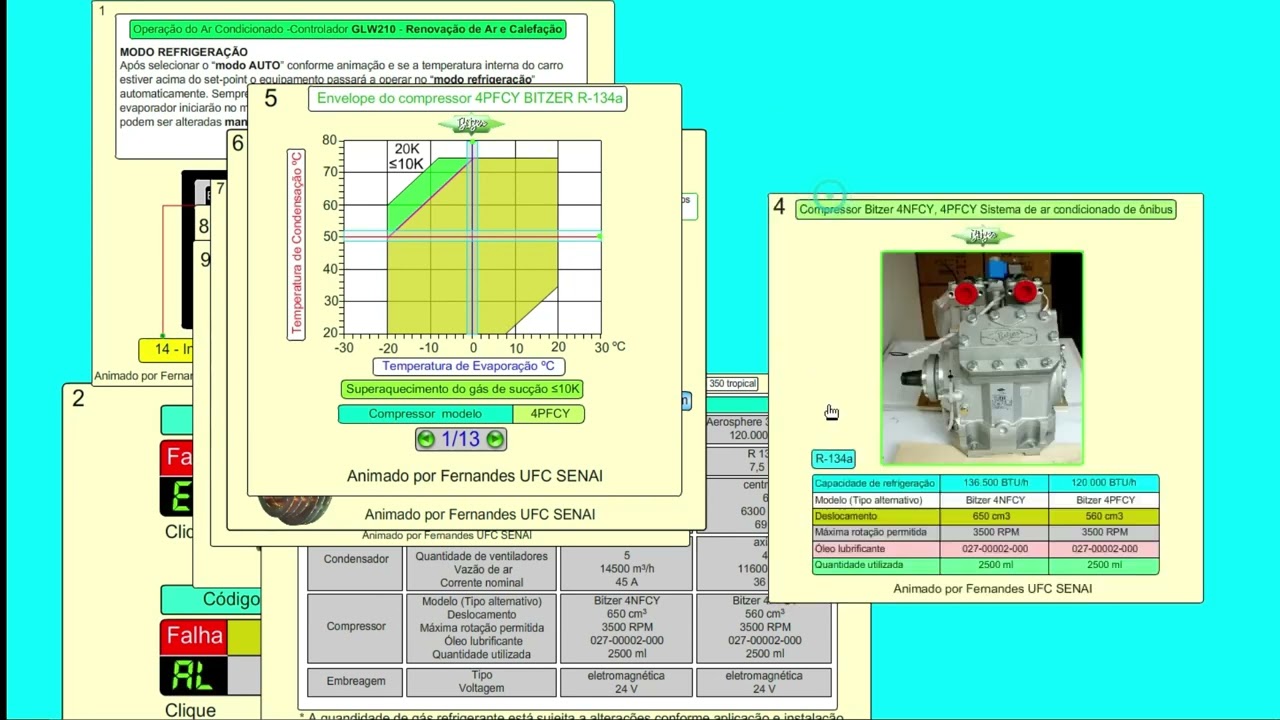The height and width of the screenshot is (720, 1280).
Task: Click the '1/13' slide counter
Action: point(460,439)
